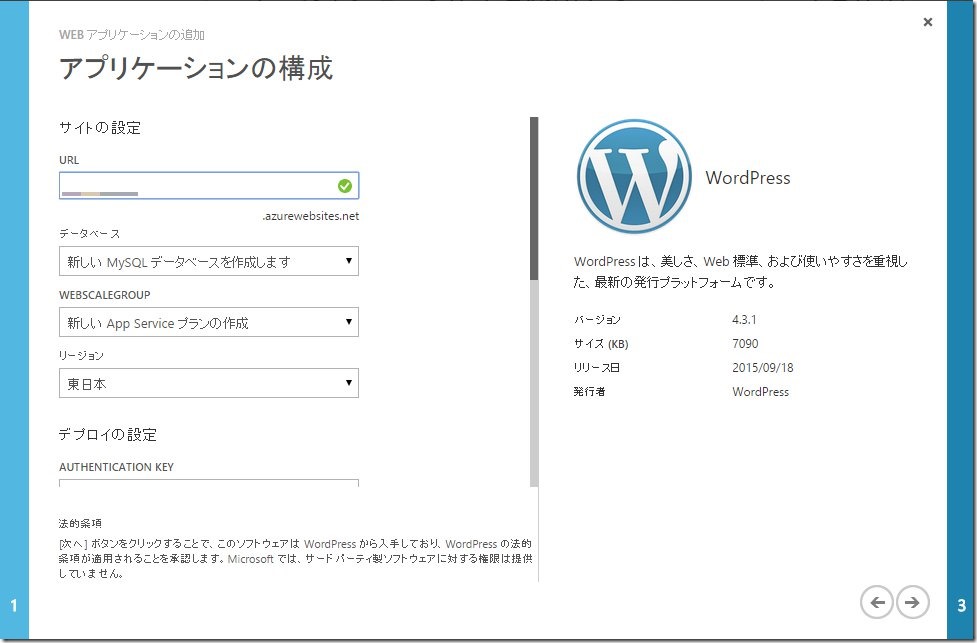
Task: Click the 法的条項 legal terms text
Action: point(74,524)
